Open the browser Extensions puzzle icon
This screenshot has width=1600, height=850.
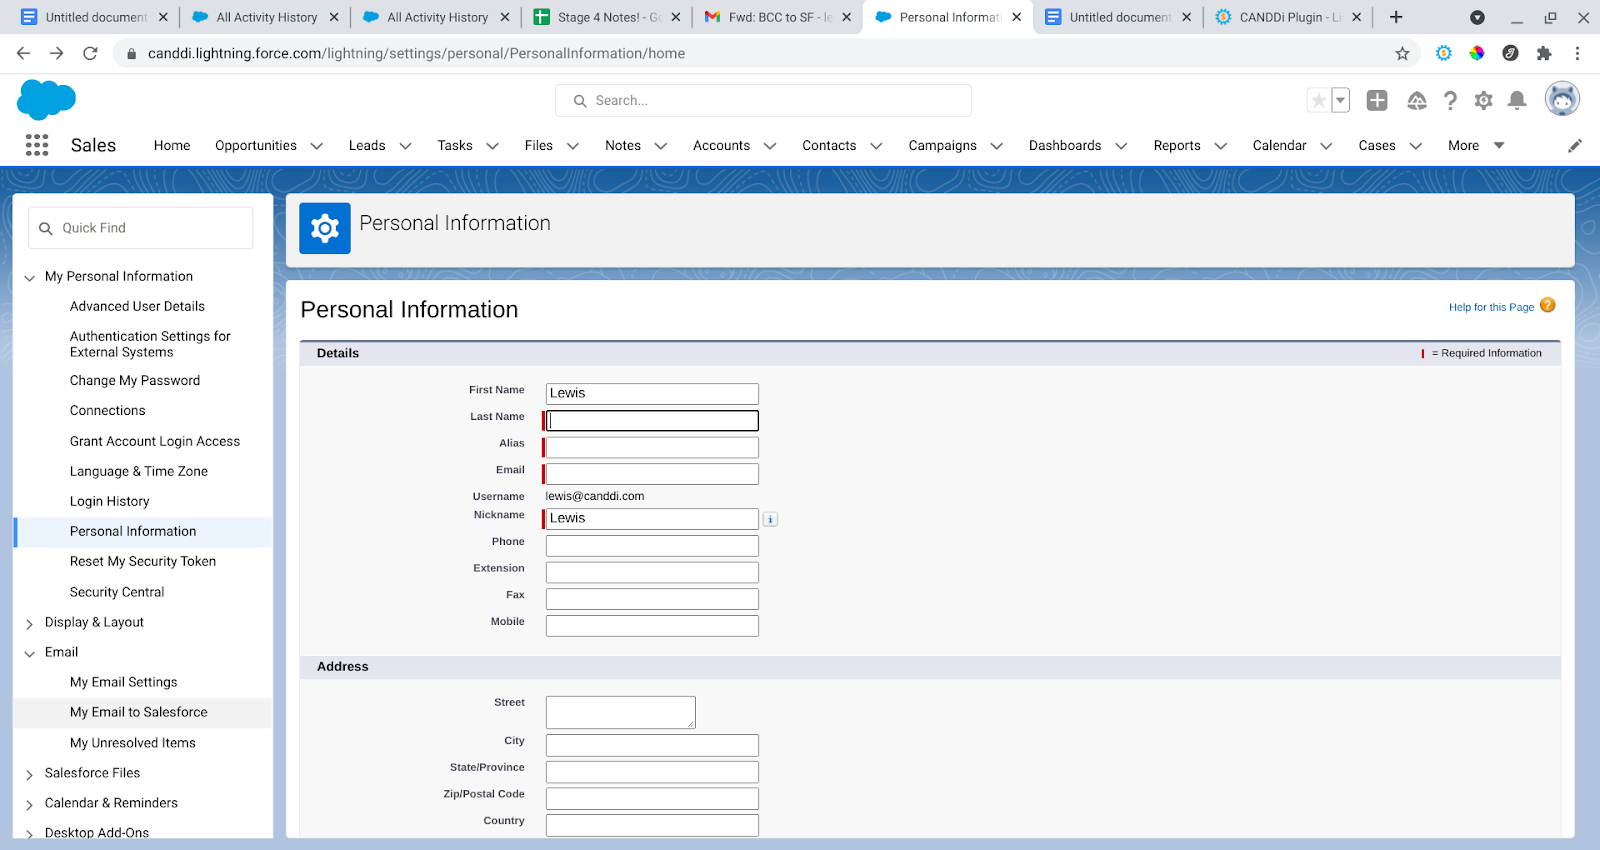[x=1544, y=53]
